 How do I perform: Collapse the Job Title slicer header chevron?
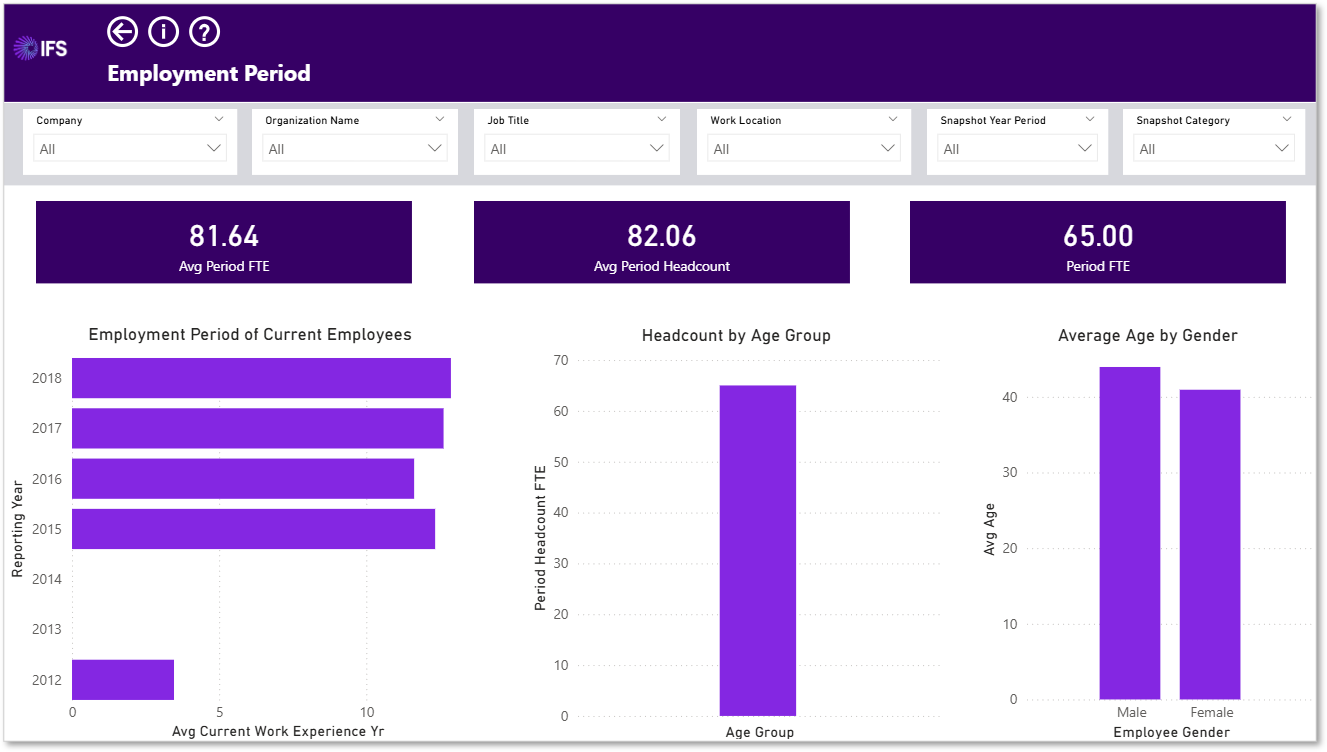pyautogui.click(x=661, y=119)
